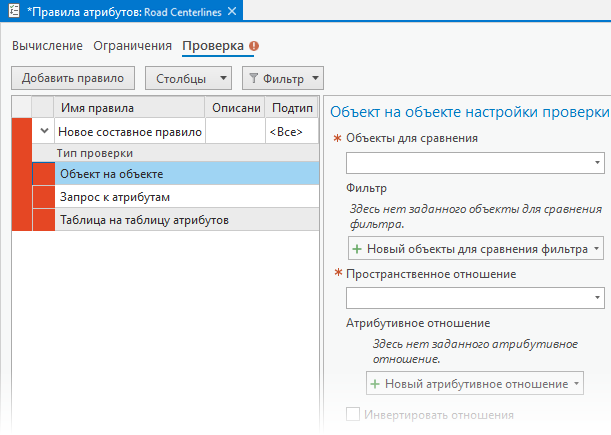Click the Новое составное правило name cell

click(130, 132)
